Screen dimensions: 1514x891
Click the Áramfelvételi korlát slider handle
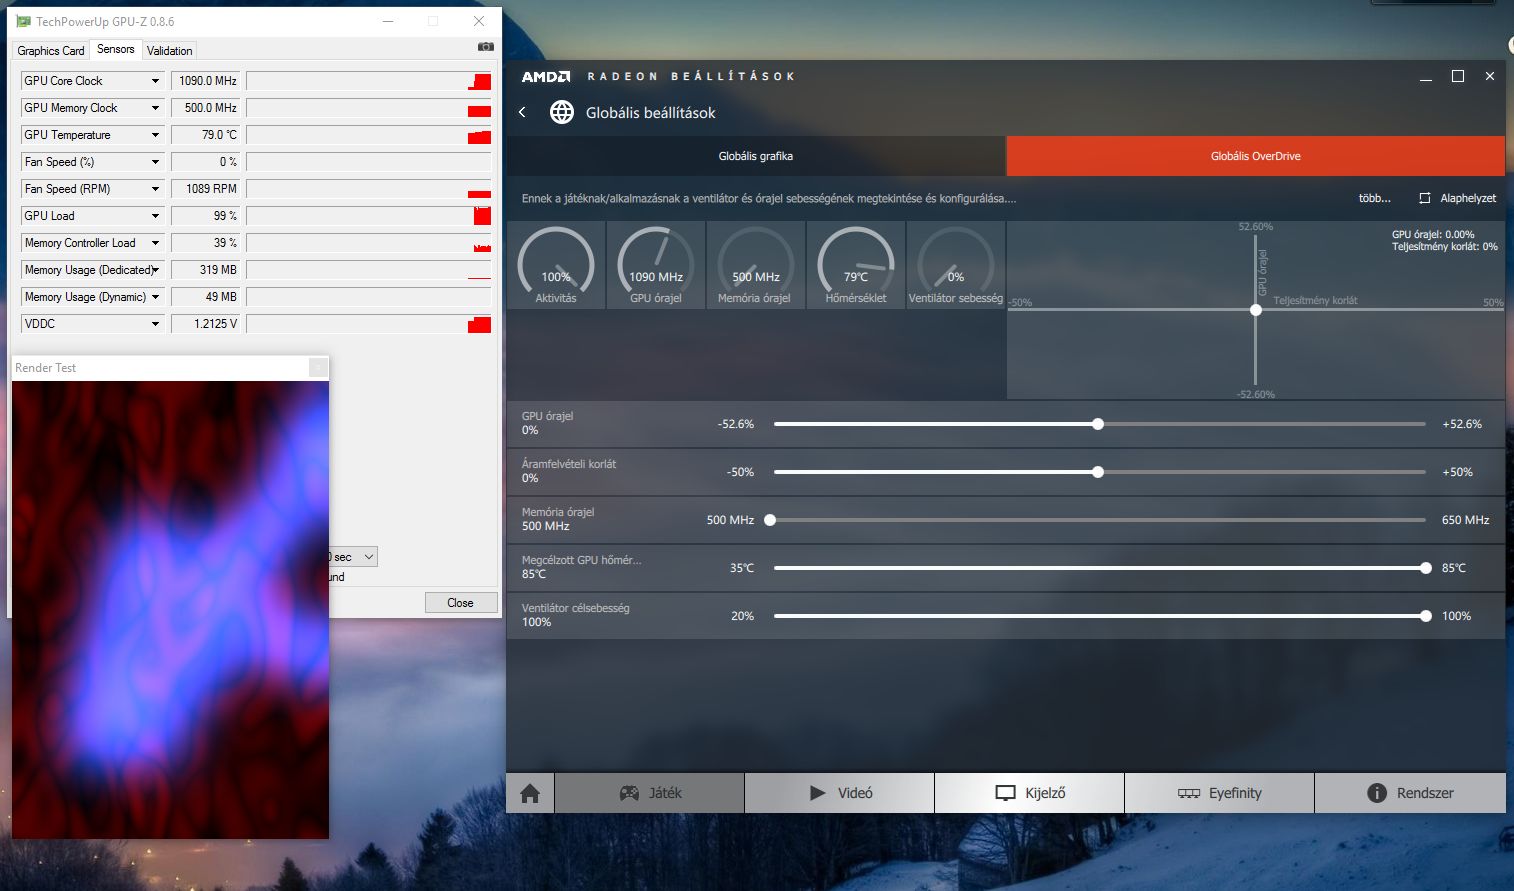tap(1098, 472)
